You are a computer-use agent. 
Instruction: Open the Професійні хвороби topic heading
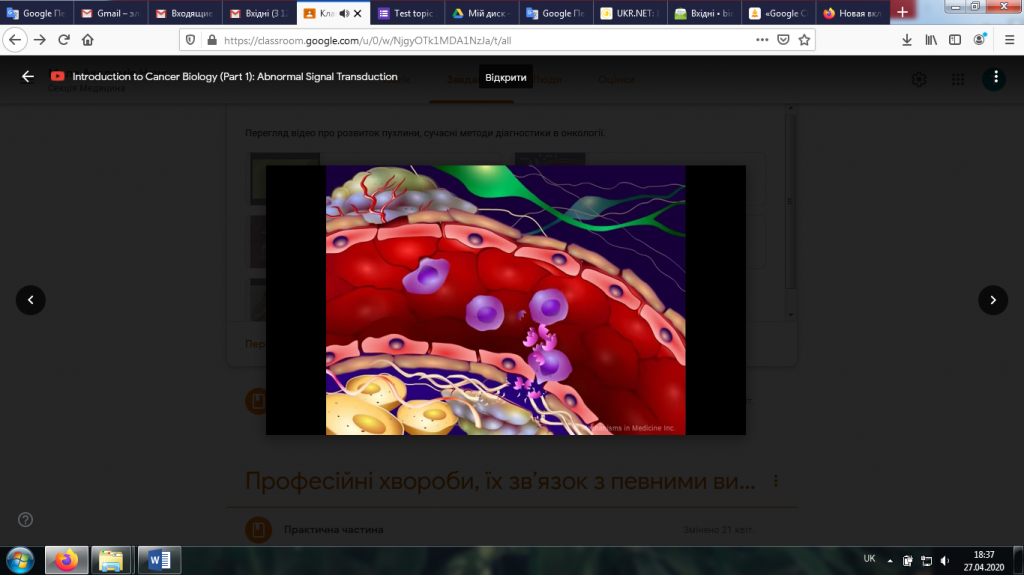(x=500, y=481)
